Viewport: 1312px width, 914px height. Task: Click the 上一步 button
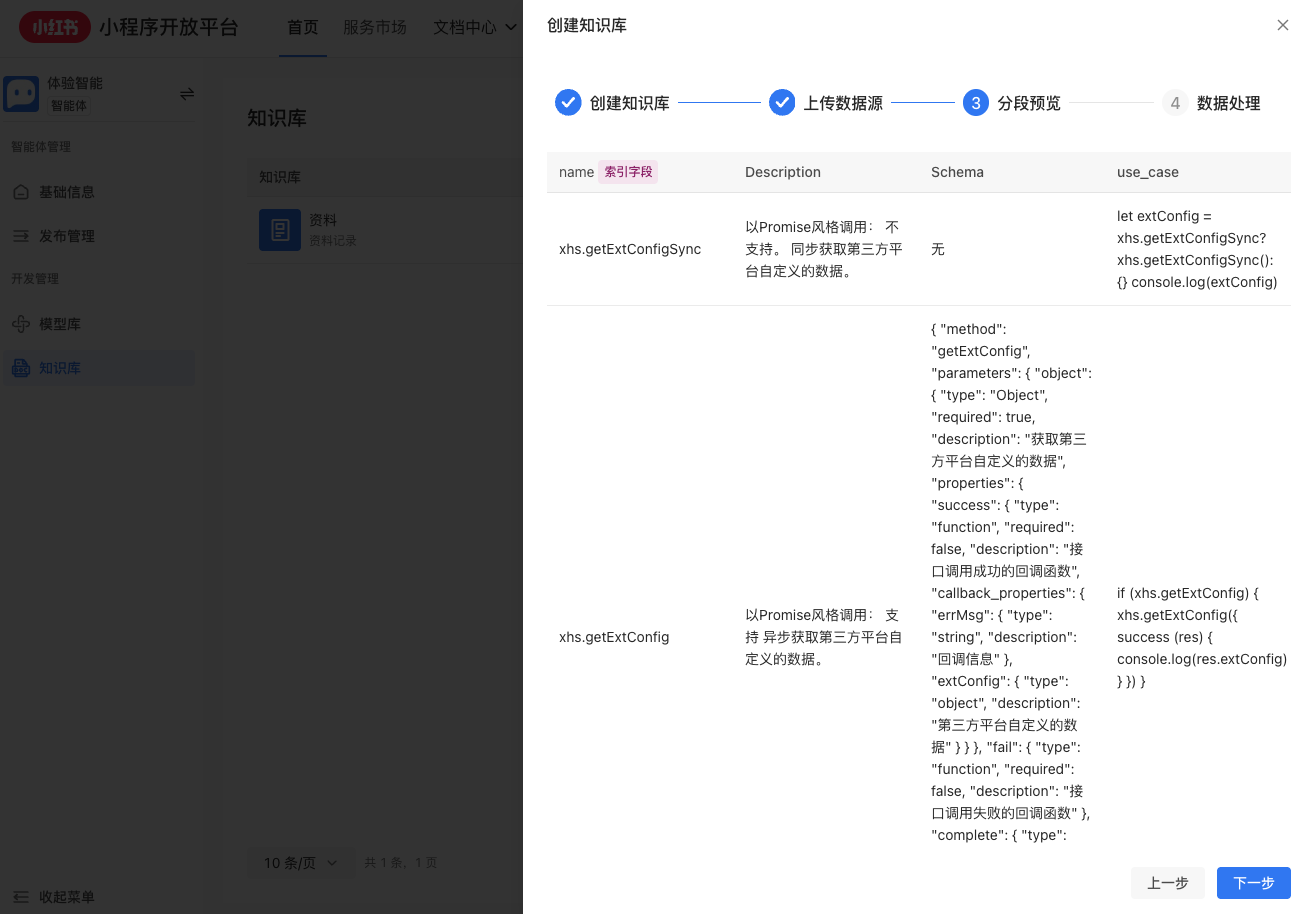click(1167, 883)
